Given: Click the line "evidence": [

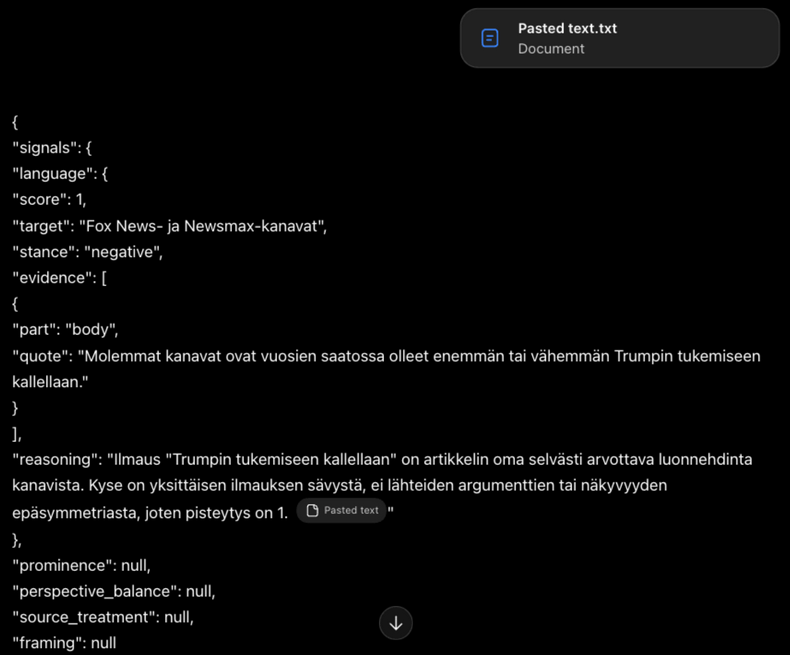Looking at the screenshot, I should [59, 278].
